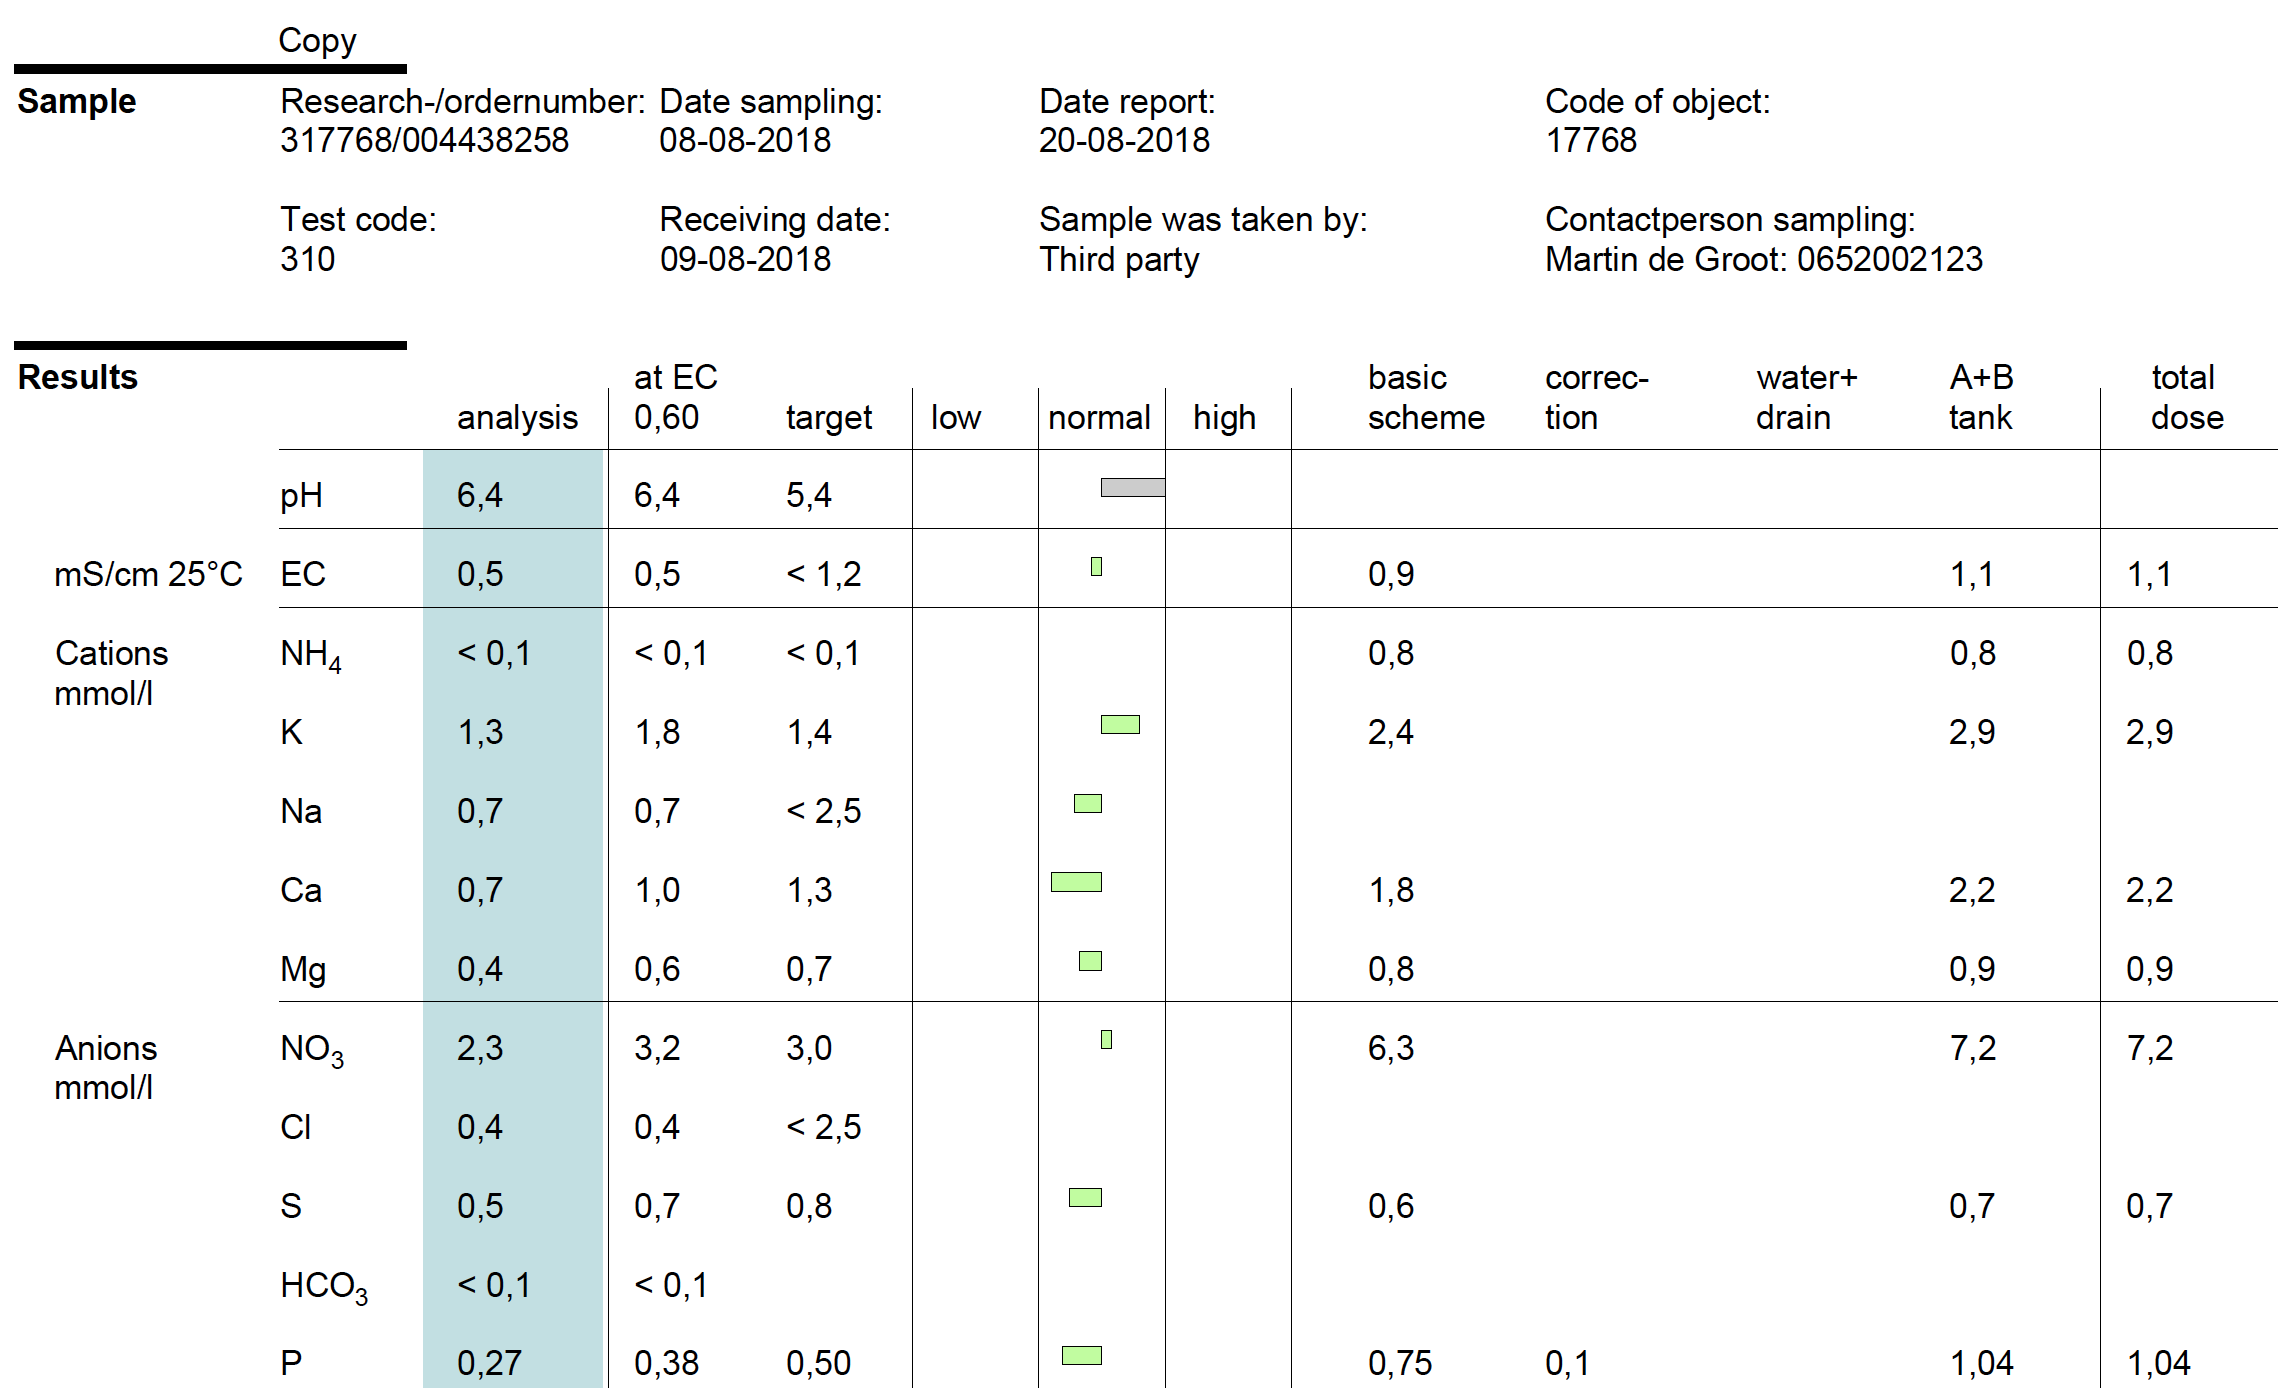Click the date report value 20-08-2018
Screen dimensions: 2292x1388
(x=1124, y=141)
